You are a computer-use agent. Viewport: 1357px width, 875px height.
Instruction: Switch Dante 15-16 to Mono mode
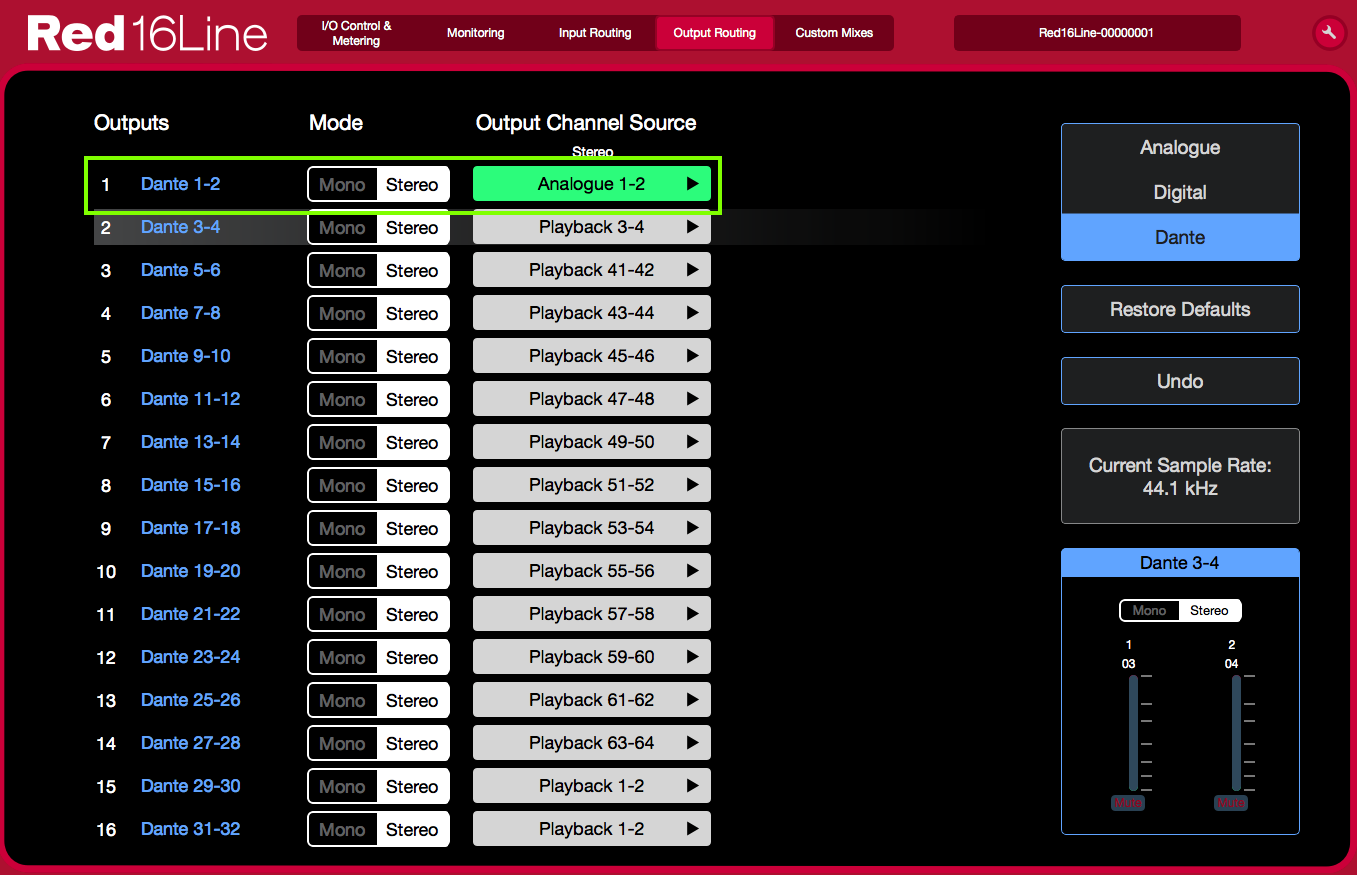[342, 485]
